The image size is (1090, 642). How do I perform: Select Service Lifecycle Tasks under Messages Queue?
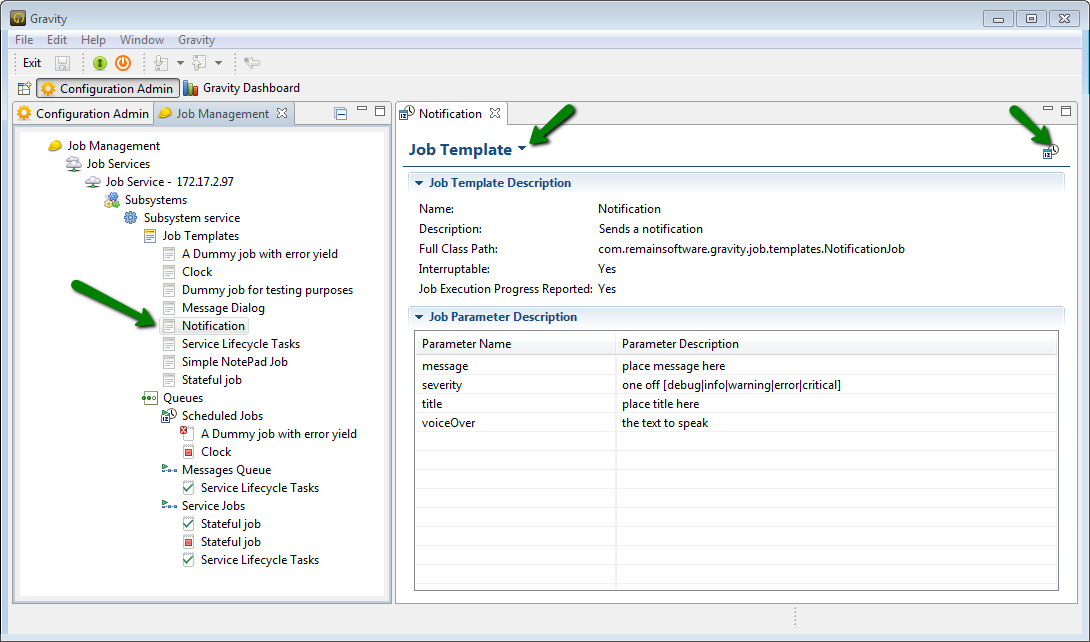pyautogui.click(x=259, y=488)
